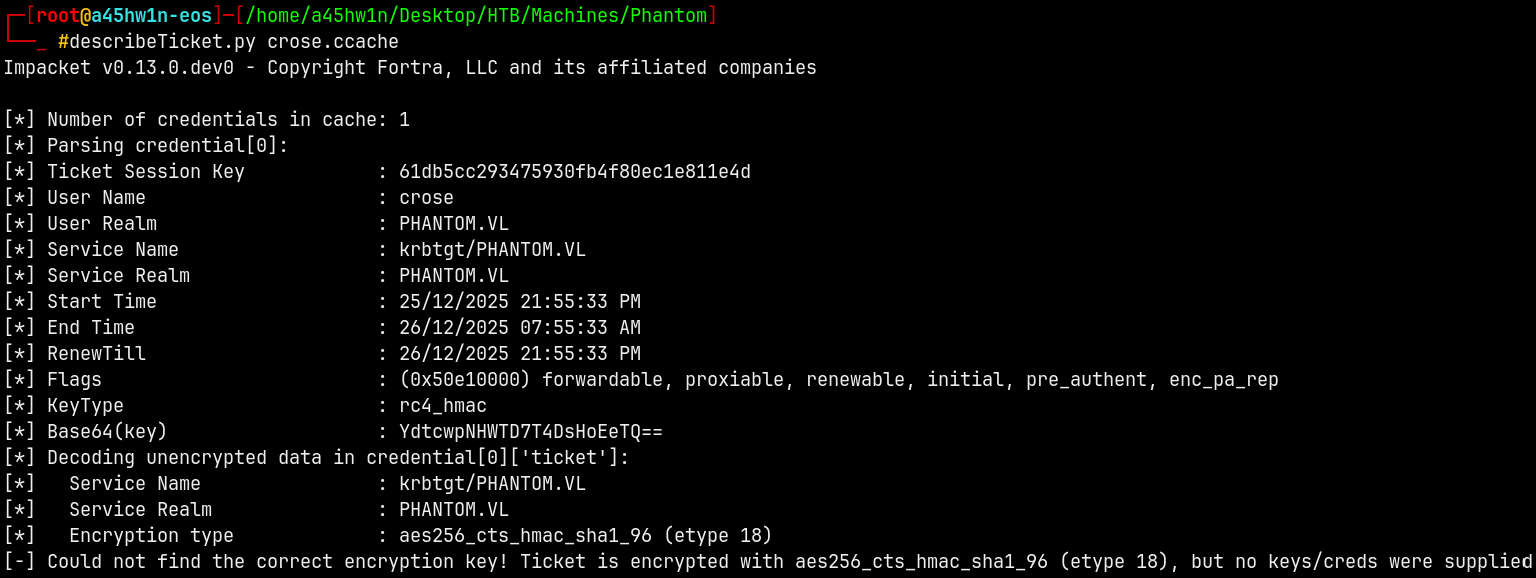Click the User Realm value PHANTOM.VL

(453, 224)
